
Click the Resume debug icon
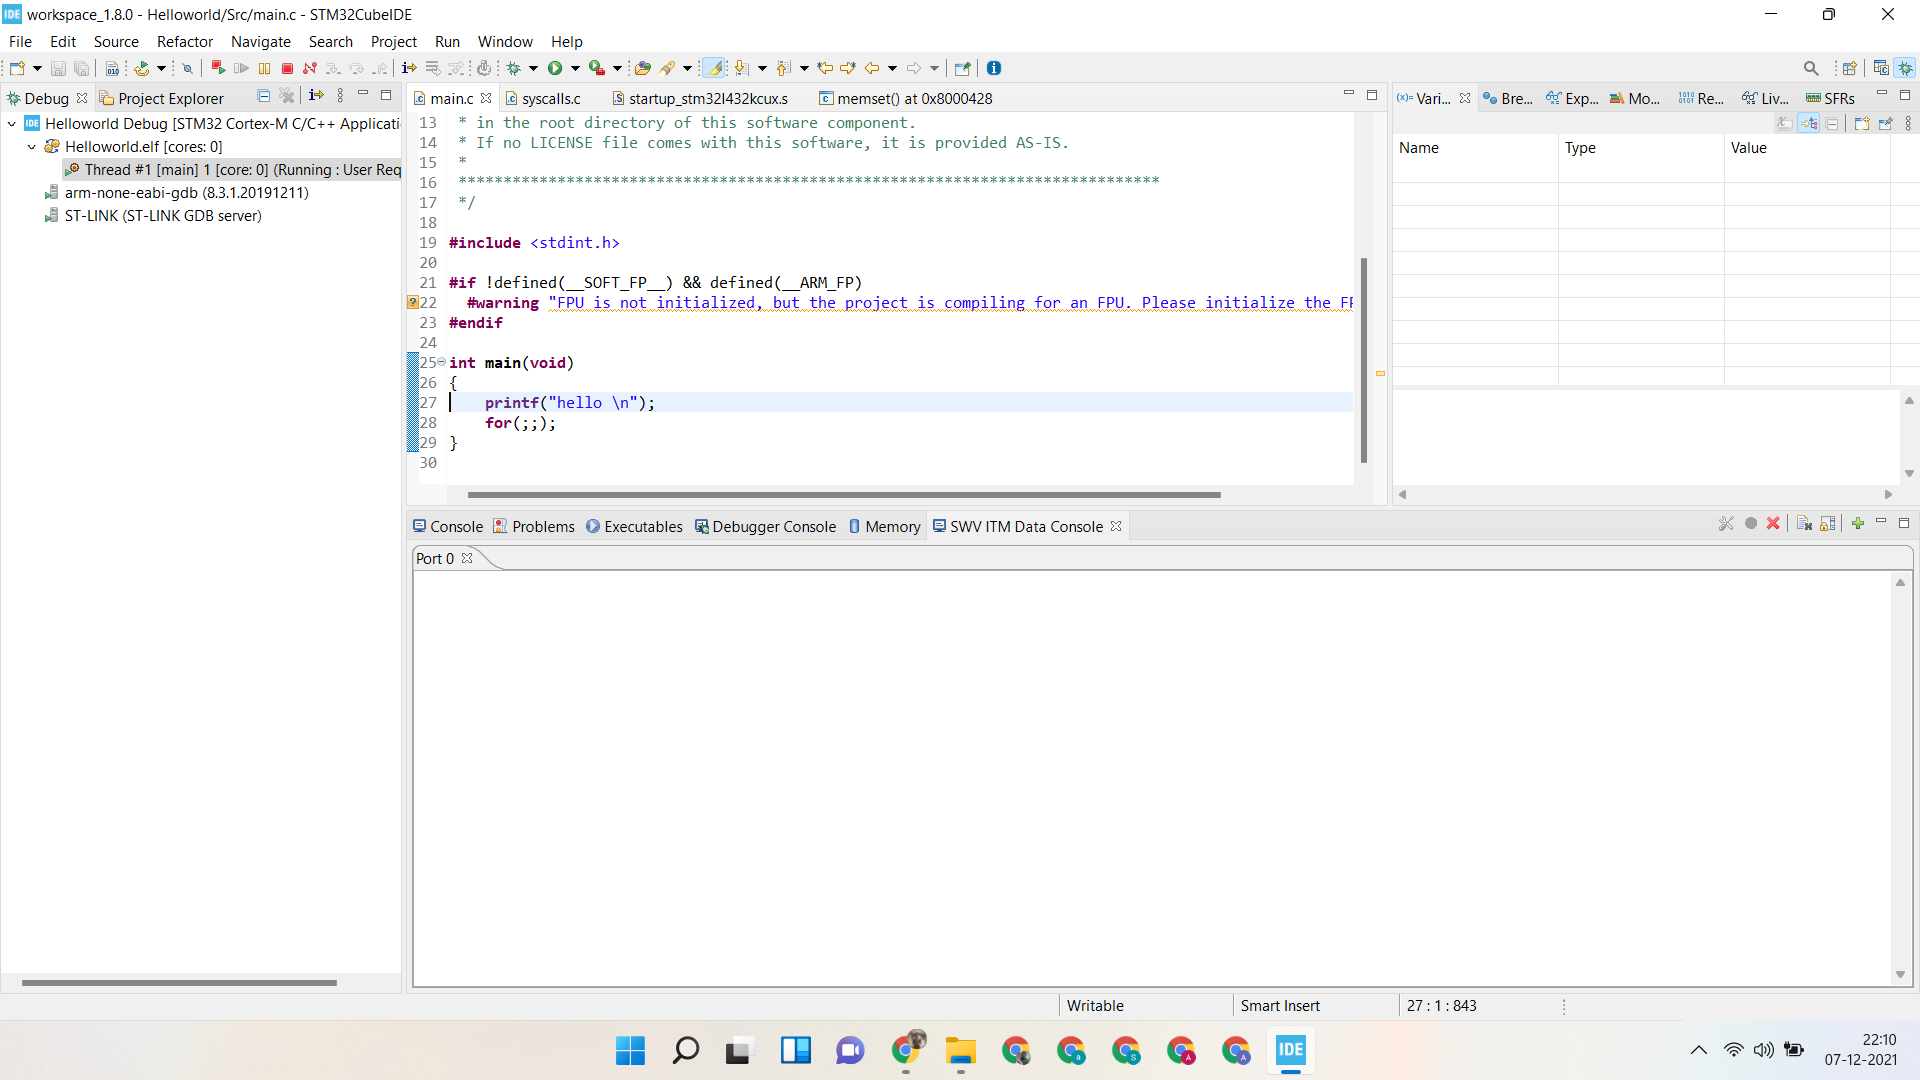pos(241,68)
